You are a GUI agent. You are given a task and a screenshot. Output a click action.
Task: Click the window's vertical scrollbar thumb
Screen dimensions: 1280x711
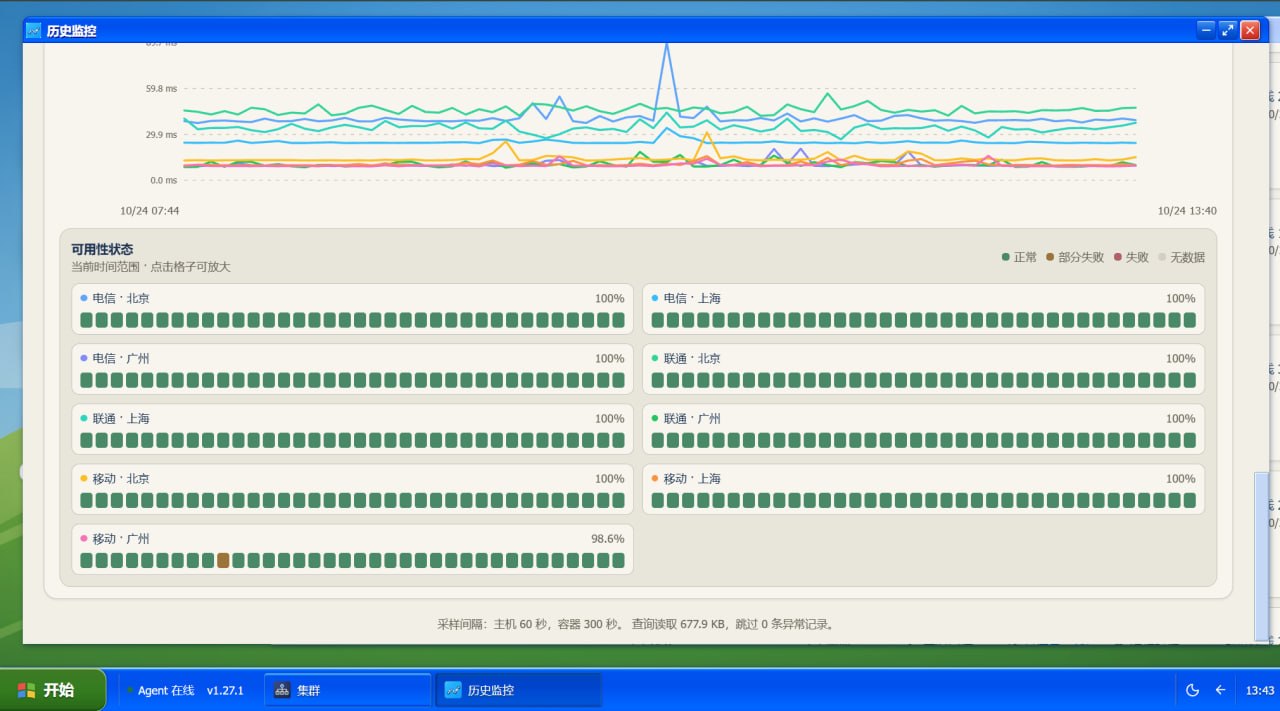tap(1261, 556)
